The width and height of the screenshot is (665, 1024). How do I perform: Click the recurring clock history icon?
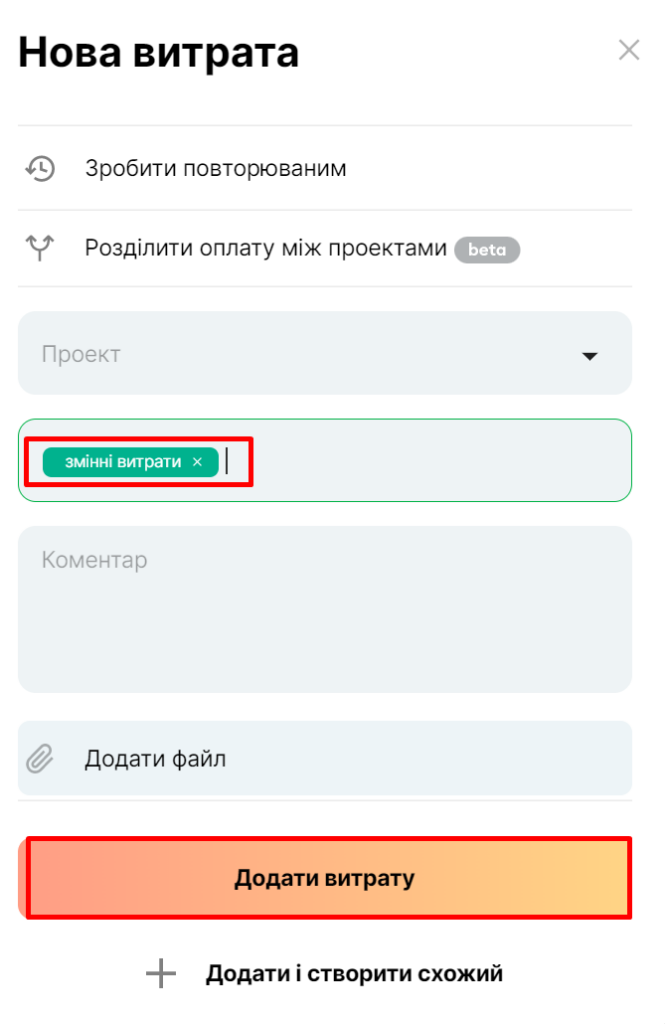40,168
